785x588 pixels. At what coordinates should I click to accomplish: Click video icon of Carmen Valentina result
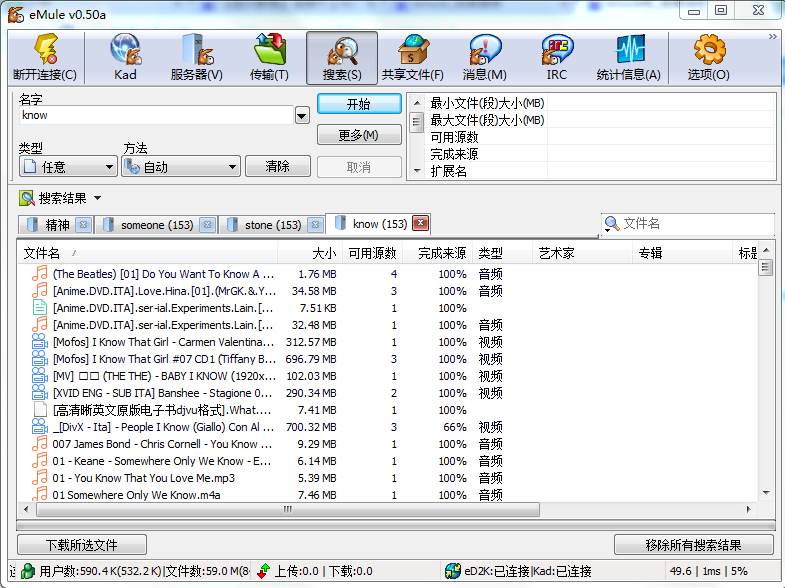pos(40,341)
